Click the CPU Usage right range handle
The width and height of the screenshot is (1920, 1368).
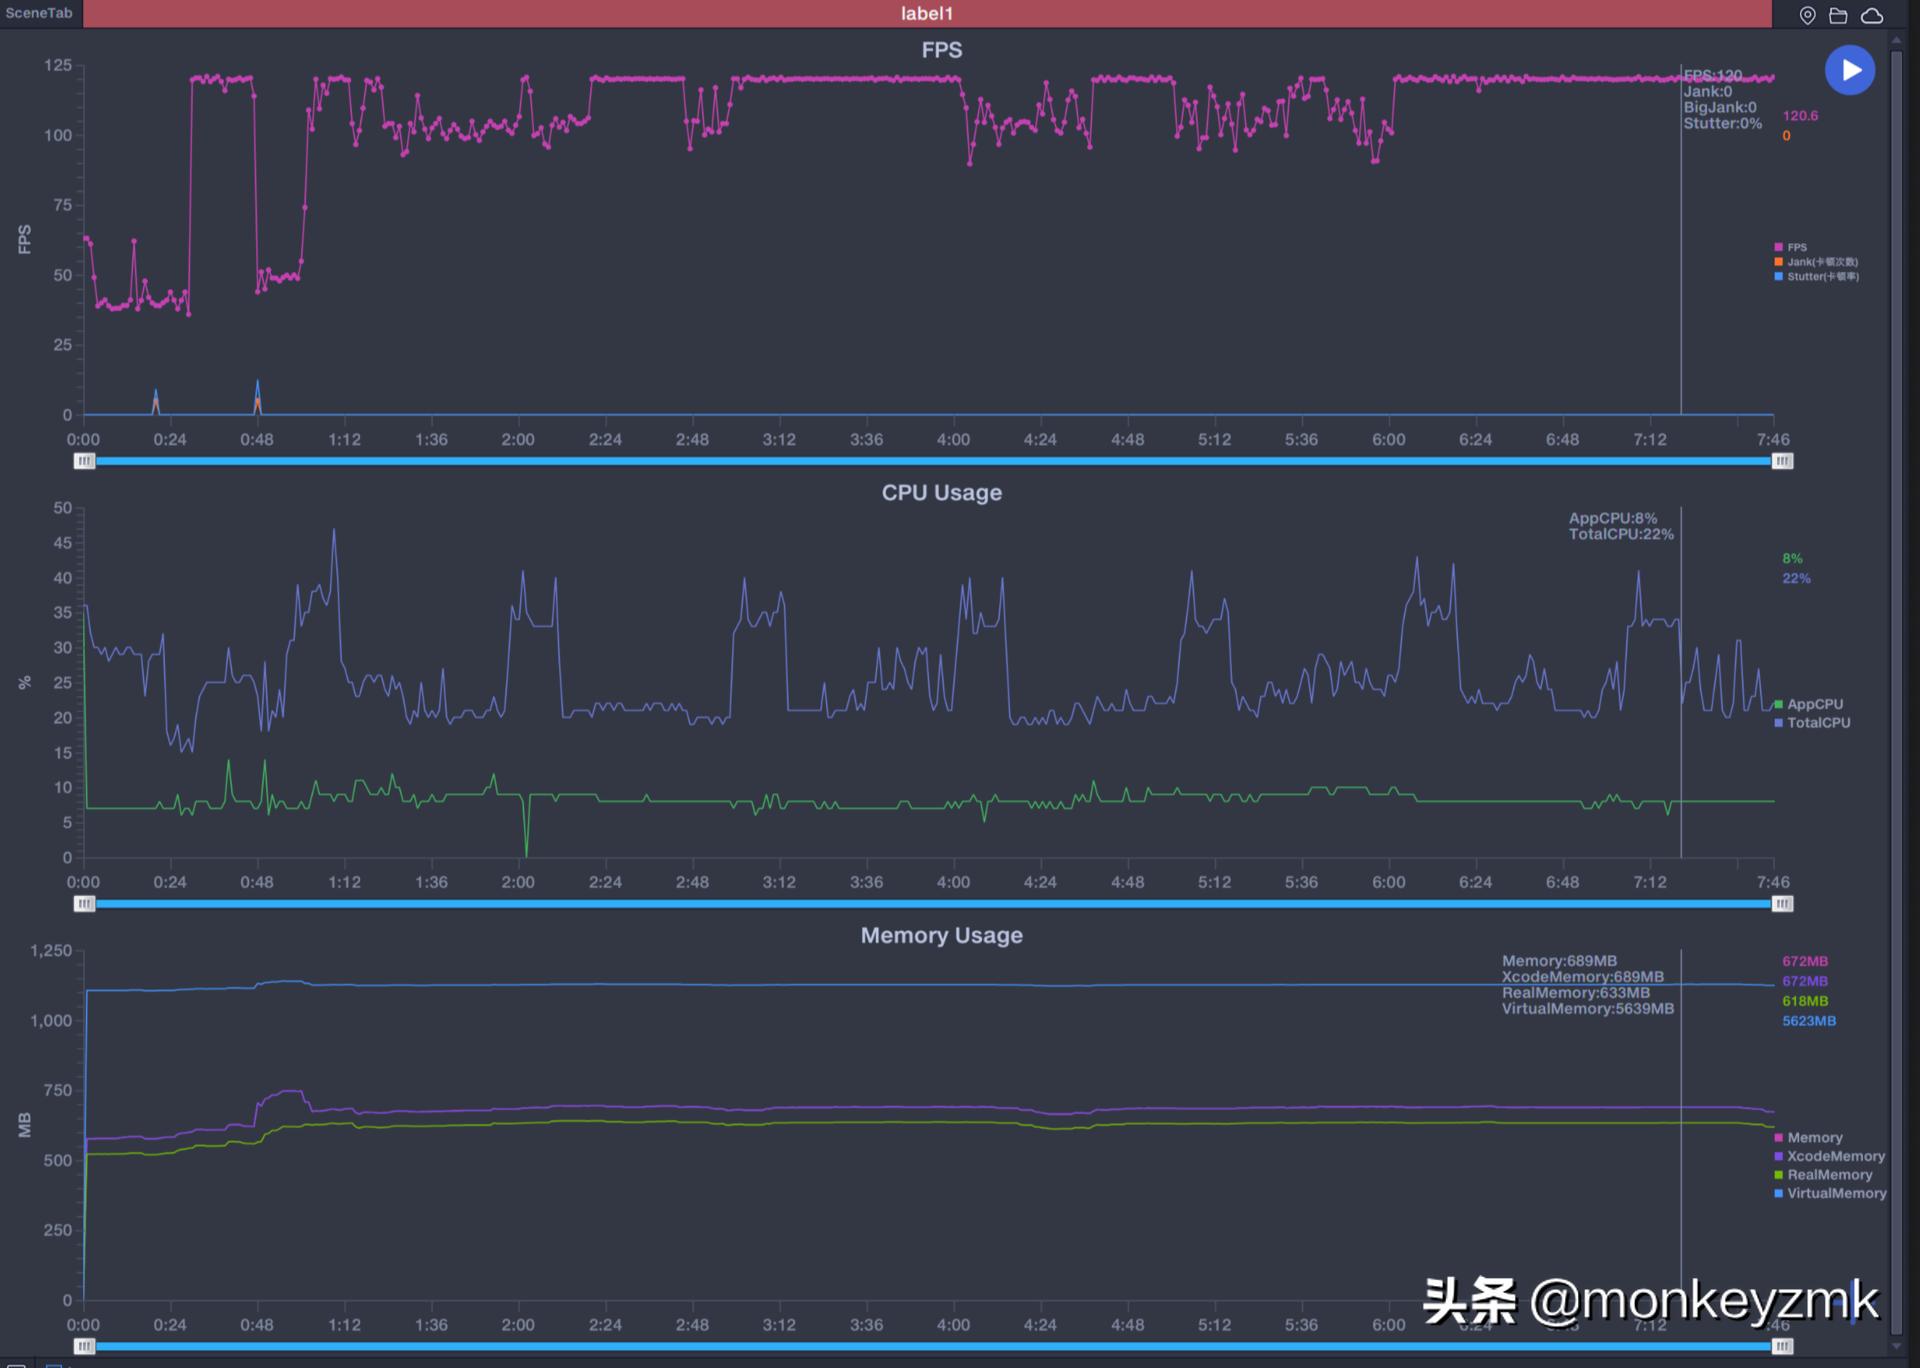(1782, 904)
